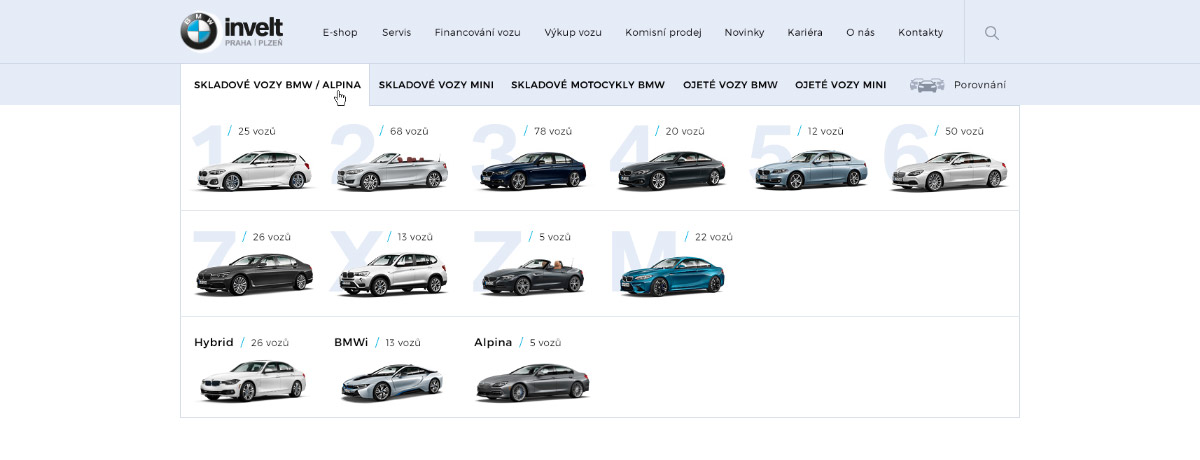This screenshot has height=460, width=1200.
Task: Click '12 vozů' count text
Action: pos(826,131)
